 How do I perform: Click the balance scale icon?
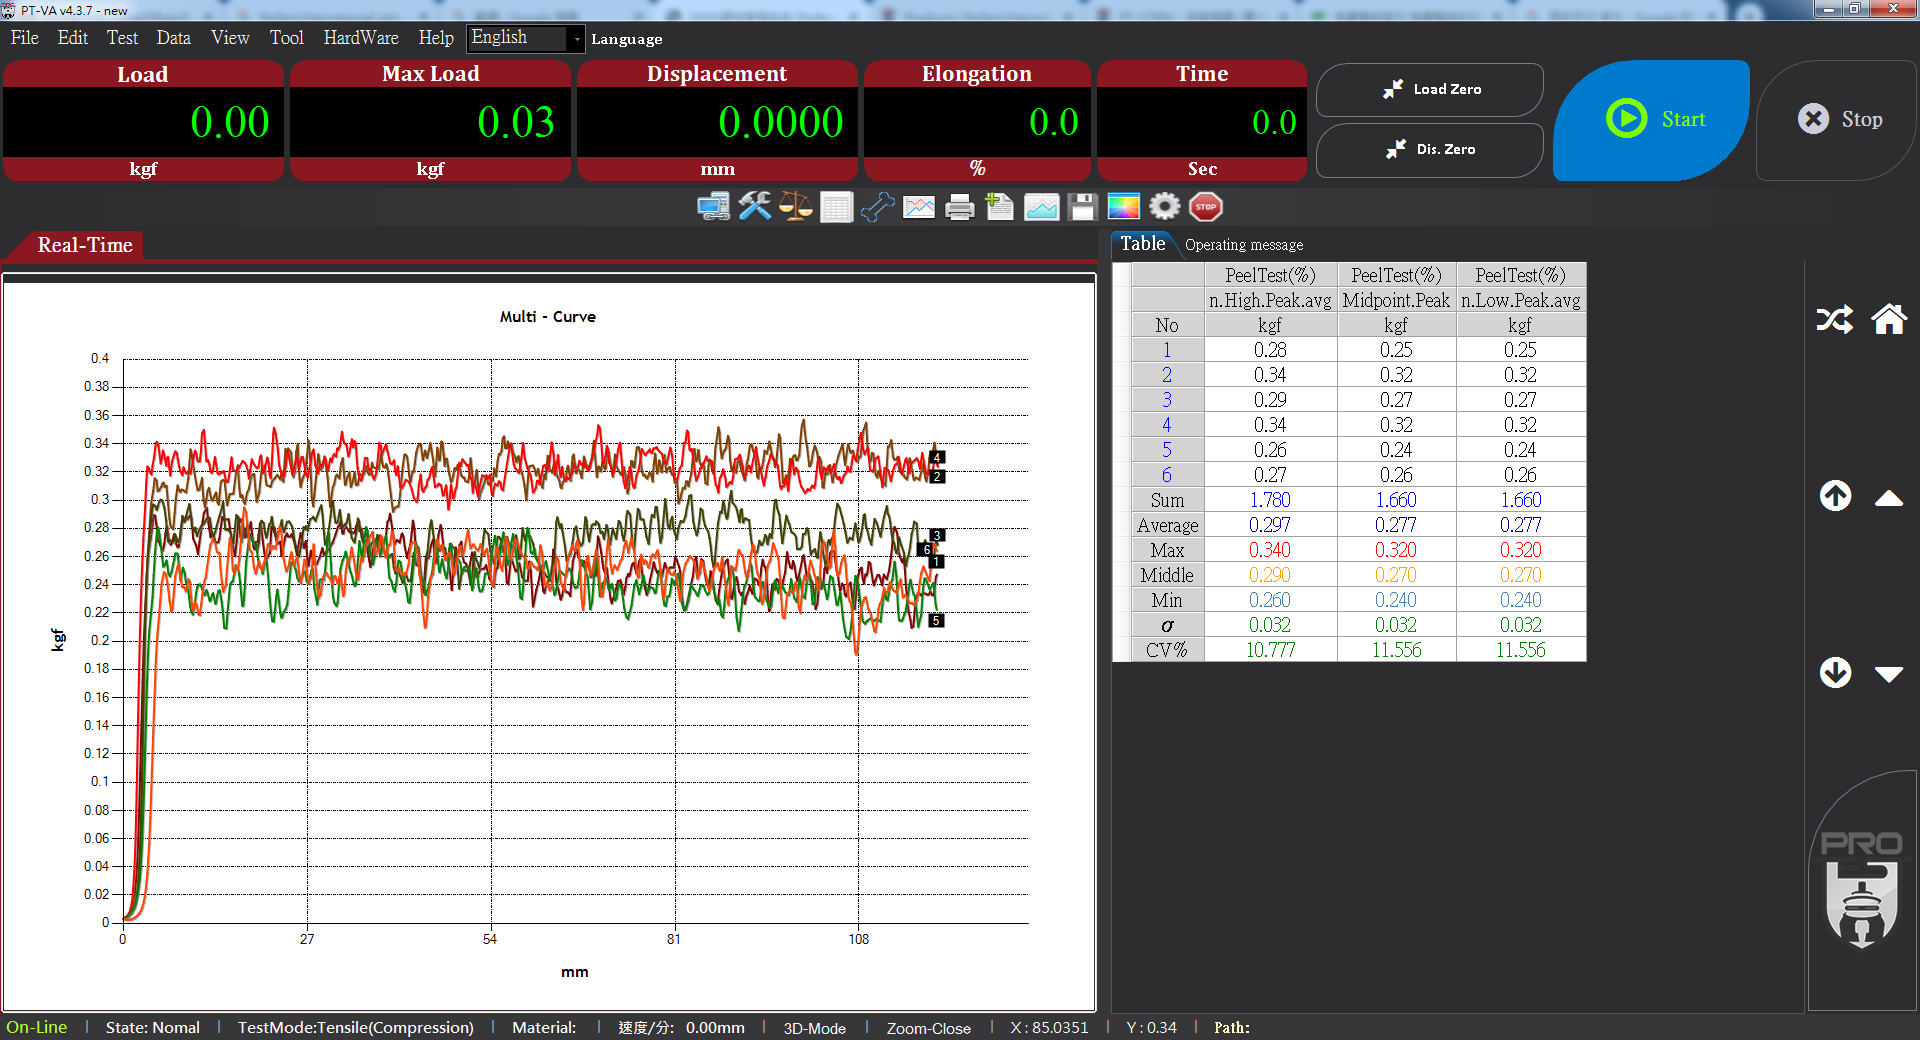pos(796,207)
